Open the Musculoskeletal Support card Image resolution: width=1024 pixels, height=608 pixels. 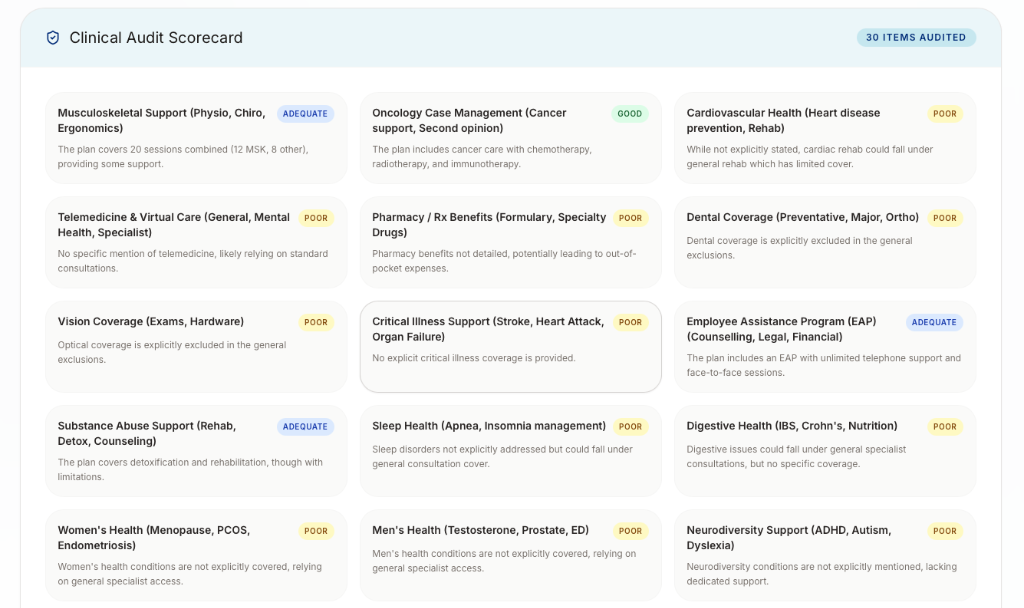click(196, 138)
